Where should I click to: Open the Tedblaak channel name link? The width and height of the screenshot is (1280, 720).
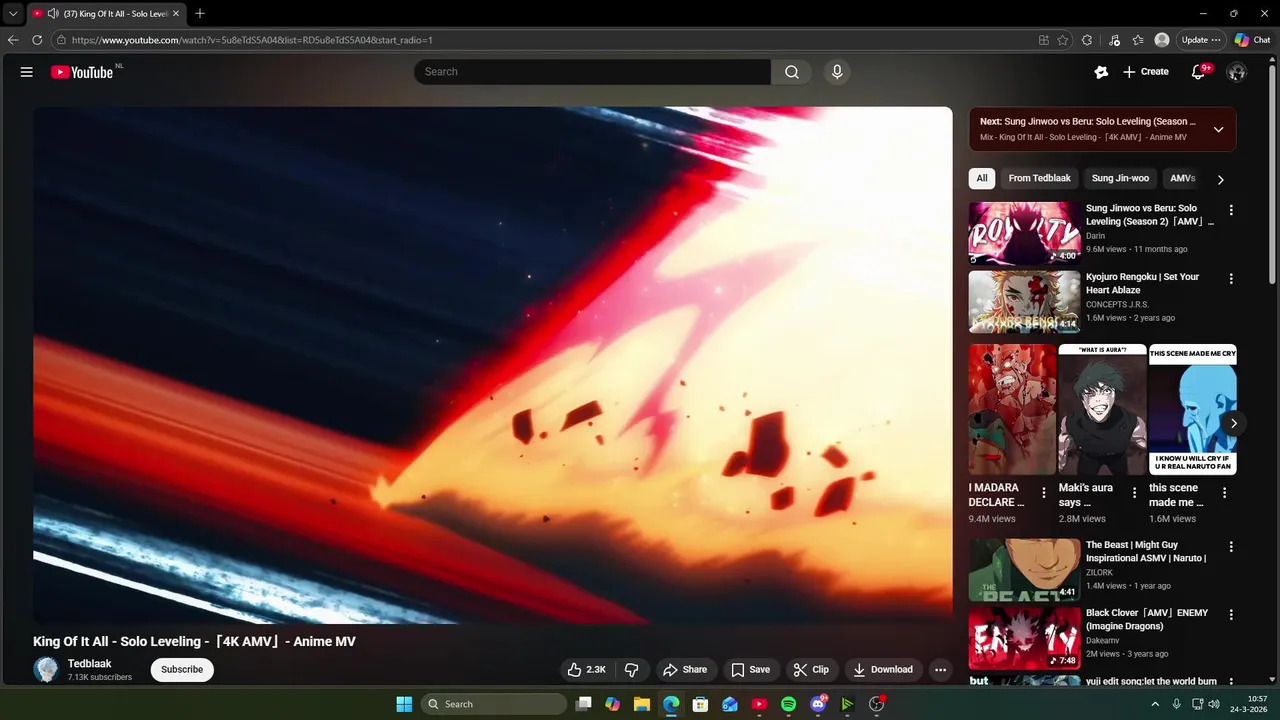pos(90,664)
